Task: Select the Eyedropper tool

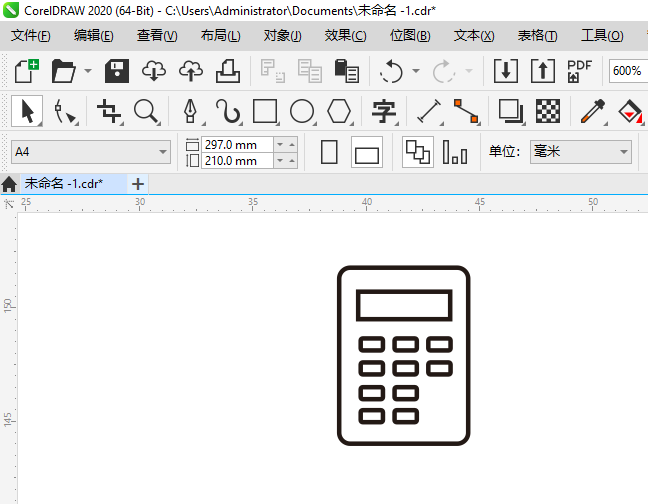Action: 593,111
